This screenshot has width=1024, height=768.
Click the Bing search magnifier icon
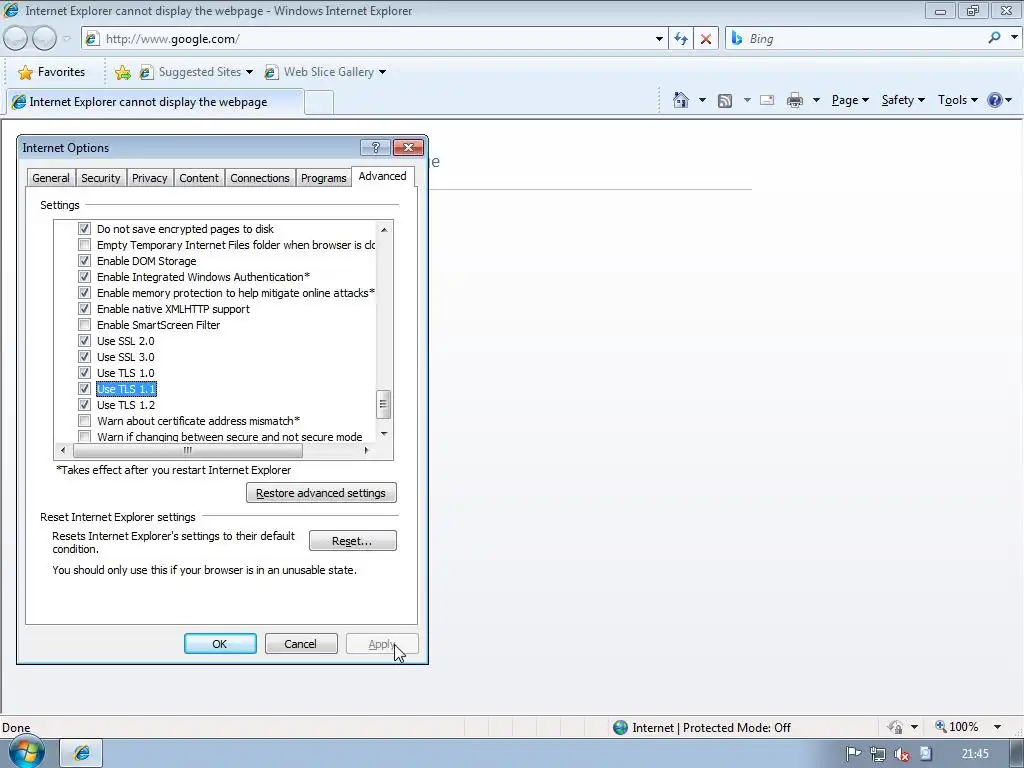(x=994, y=38)
